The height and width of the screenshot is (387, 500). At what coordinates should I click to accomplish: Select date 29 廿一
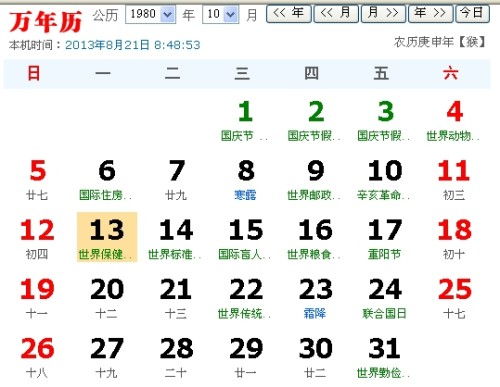(246, 358)
